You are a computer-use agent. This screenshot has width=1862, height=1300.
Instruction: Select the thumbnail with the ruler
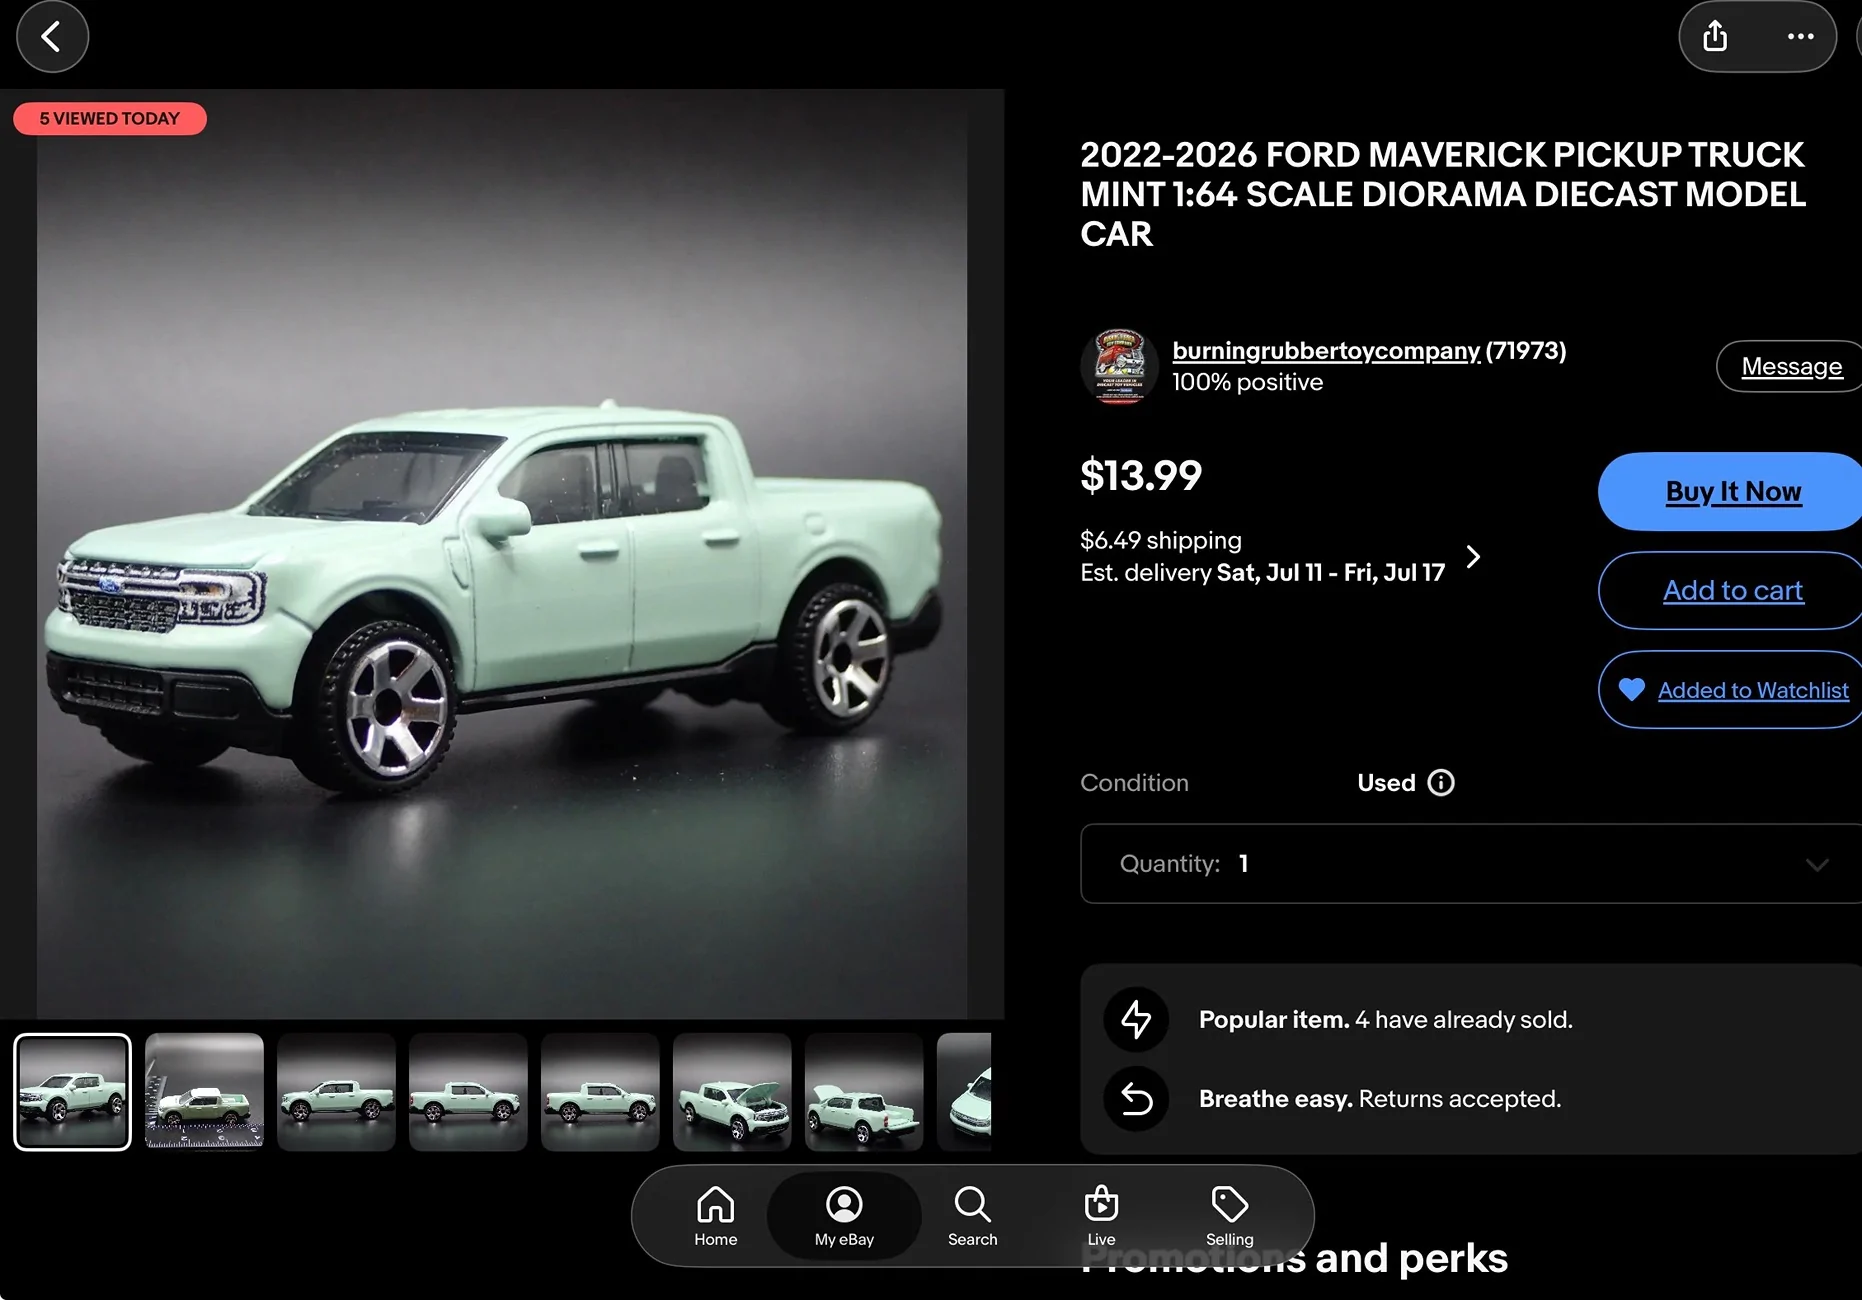(204, 1092)
